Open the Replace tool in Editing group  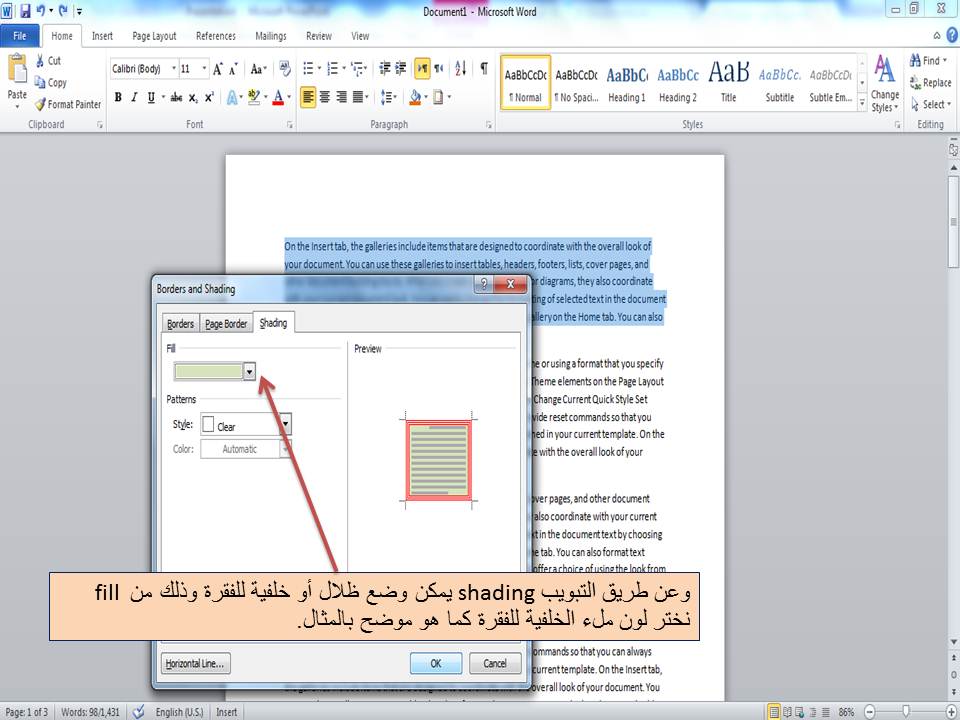pyautogui.click(x=932, y=82)
